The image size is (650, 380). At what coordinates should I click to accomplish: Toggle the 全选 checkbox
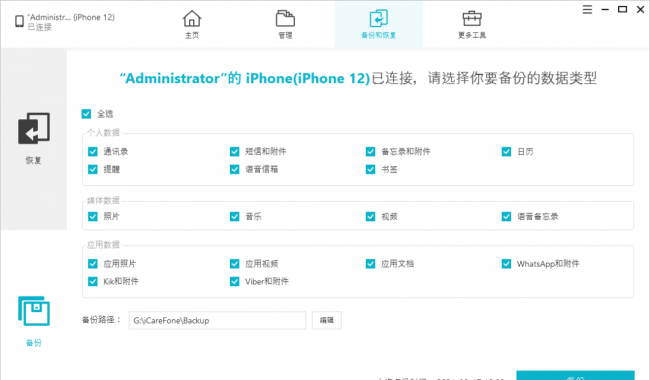click(x=86, y=114)
